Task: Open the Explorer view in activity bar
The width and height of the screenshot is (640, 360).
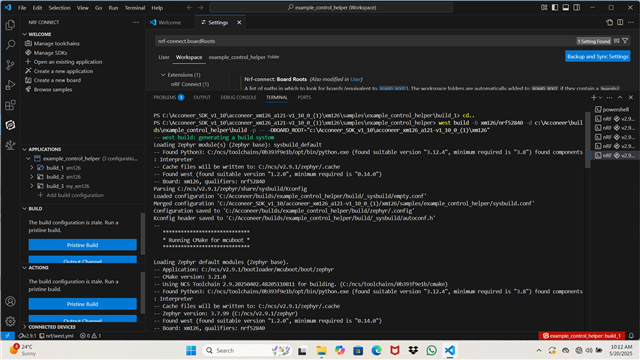Action: 10,25
